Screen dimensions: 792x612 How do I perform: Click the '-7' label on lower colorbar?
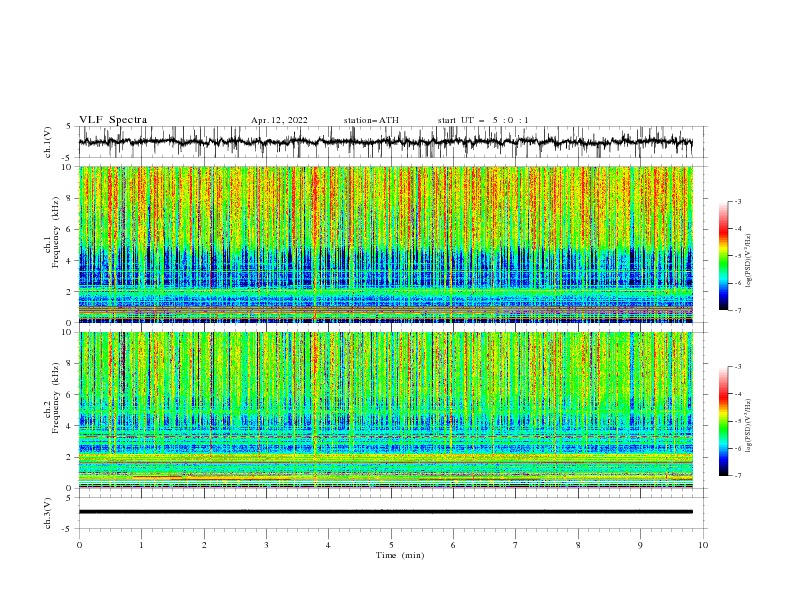pyautogui.click(x=737, y=476)
